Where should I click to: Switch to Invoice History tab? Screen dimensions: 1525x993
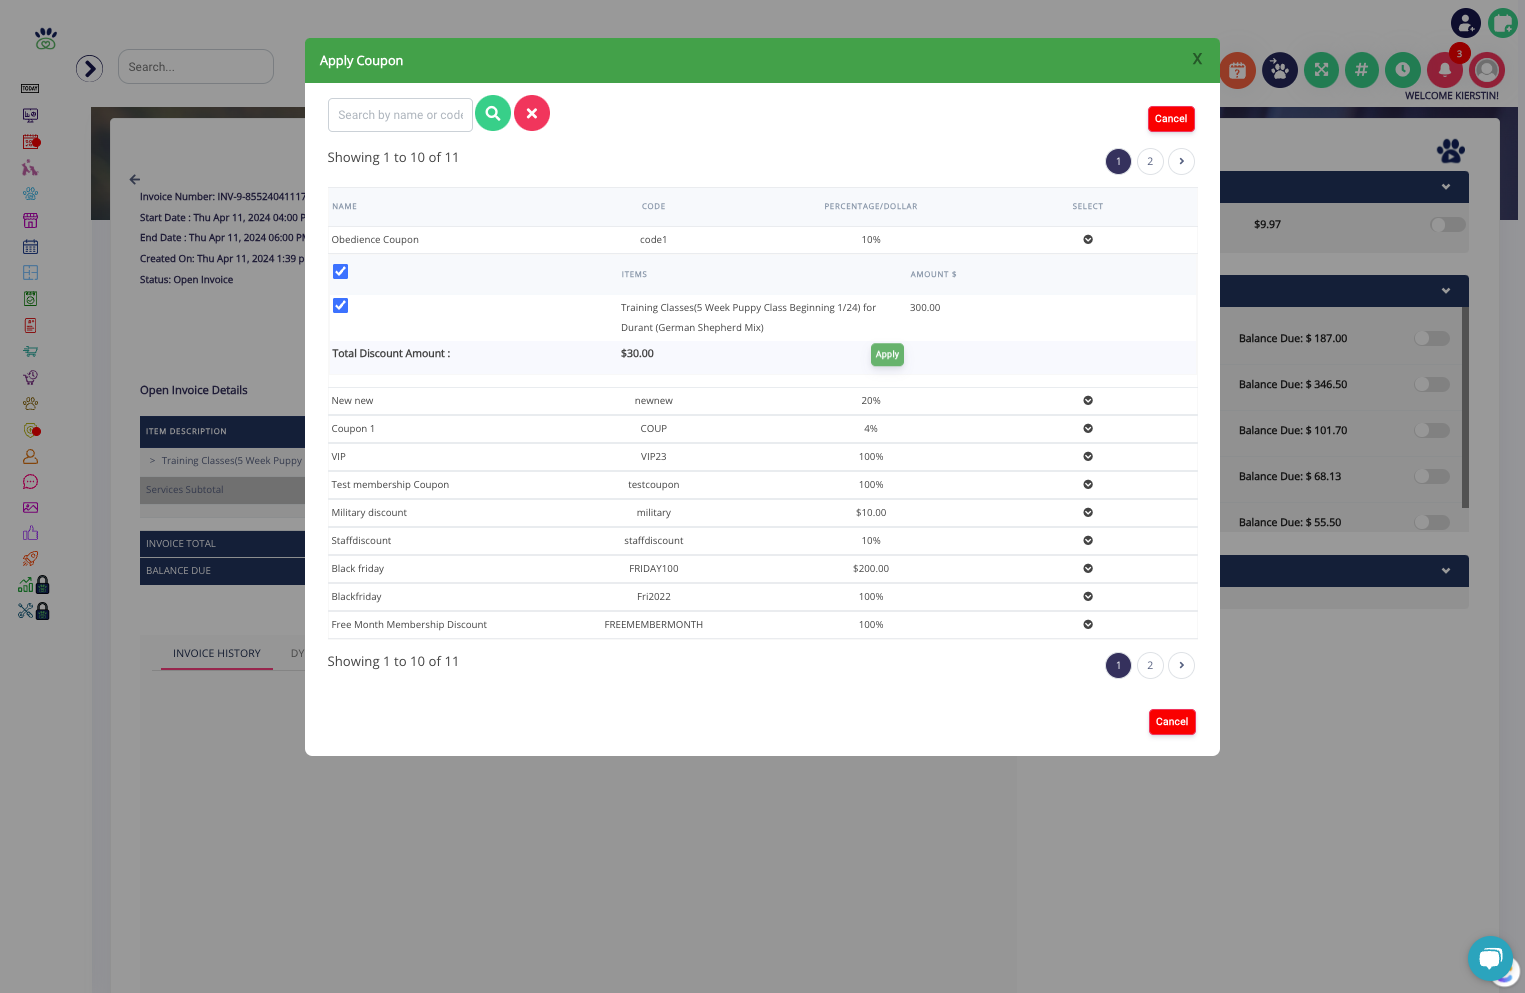217,654
